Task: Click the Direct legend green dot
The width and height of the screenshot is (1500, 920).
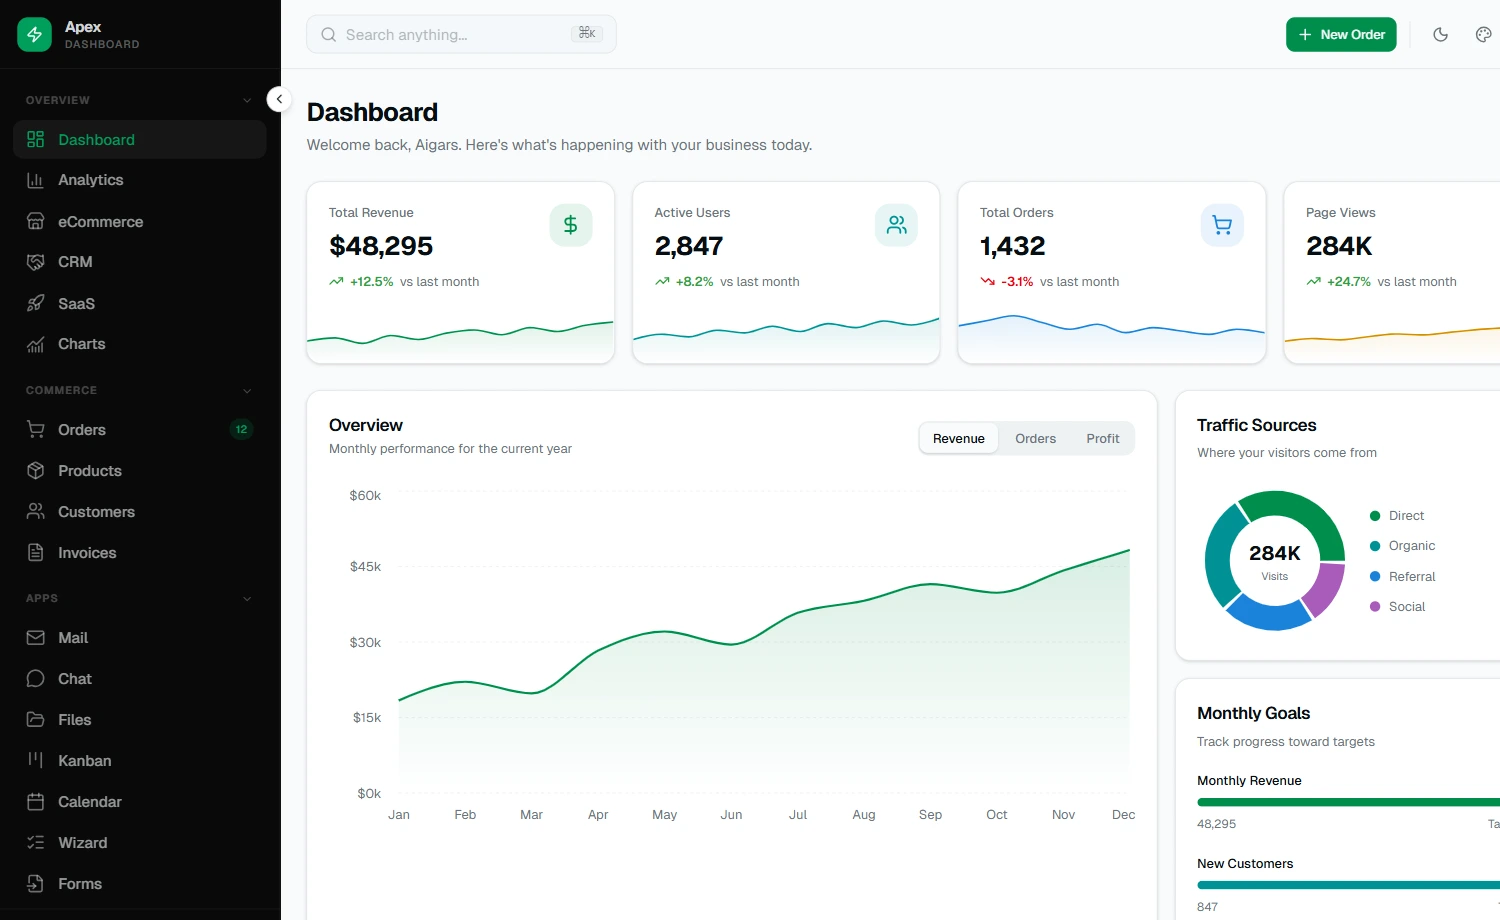Action: tap(1375, 516)
